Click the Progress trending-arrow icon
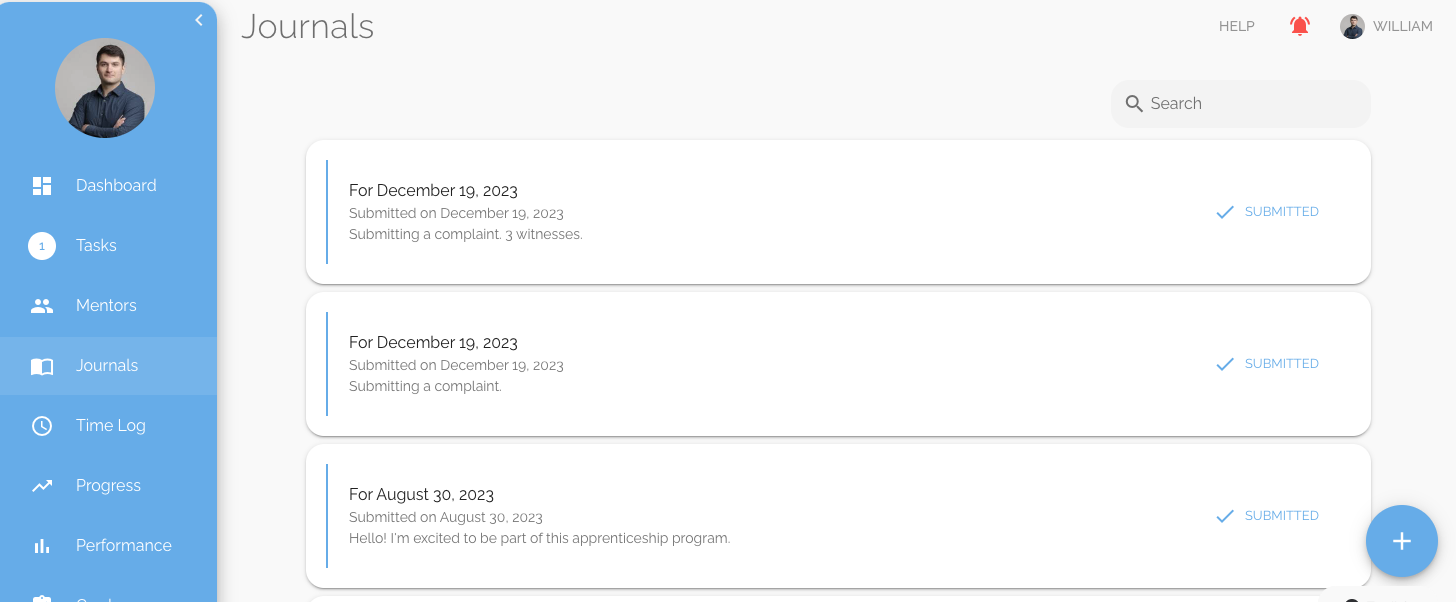The height and width of the screenshot is (602, 1456). [x=42, y=486]
